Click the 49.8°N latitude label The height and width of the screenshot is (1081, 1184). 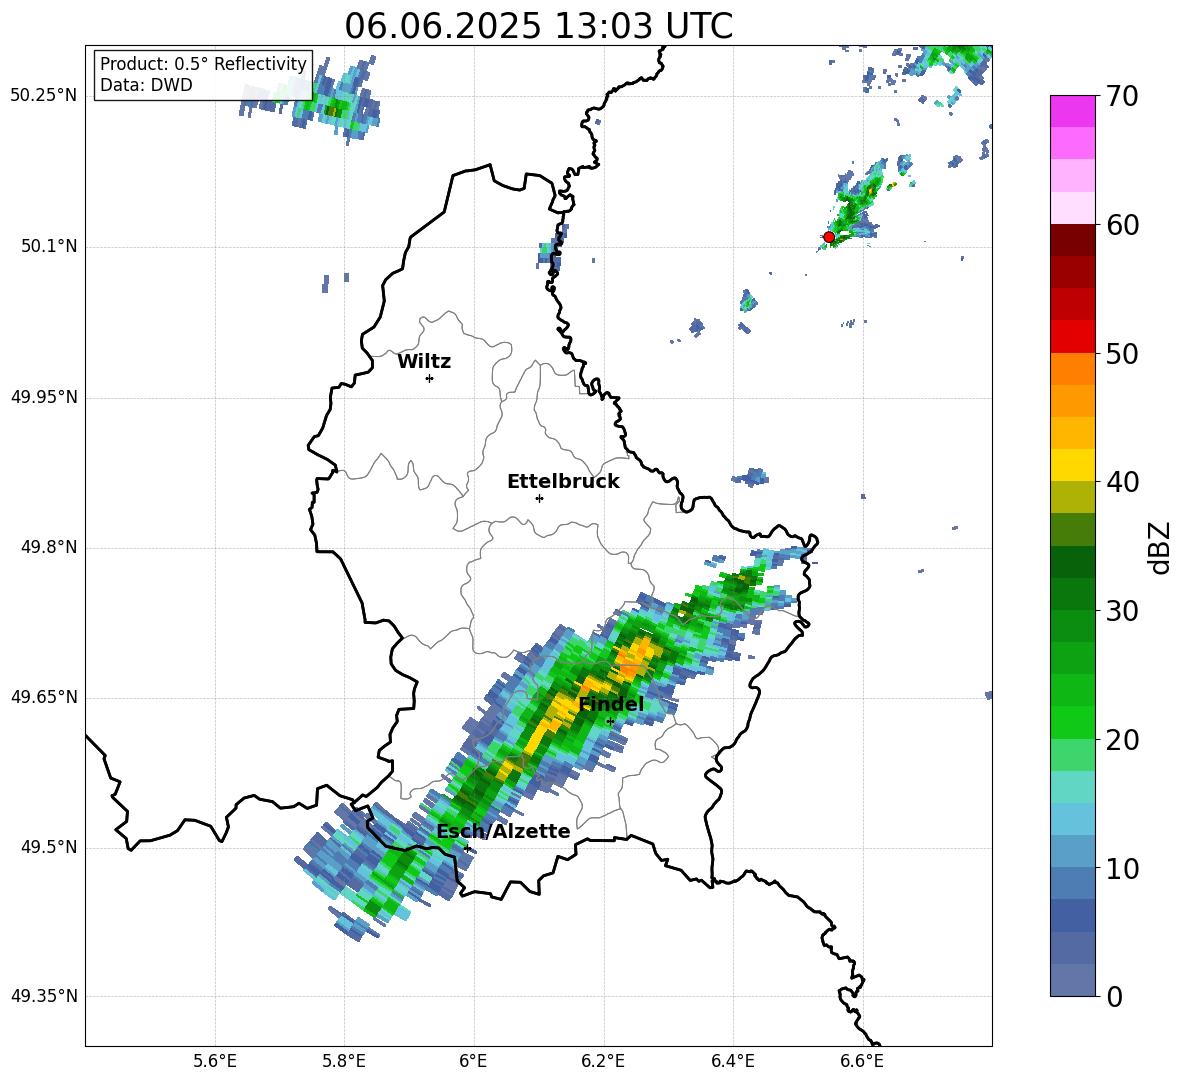49,547
